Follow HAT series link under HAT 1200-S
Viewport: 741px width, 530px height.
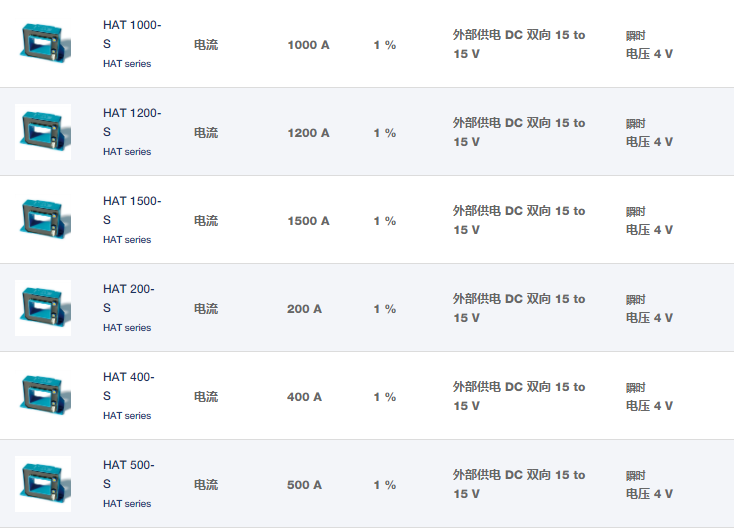tap(127, 152)
